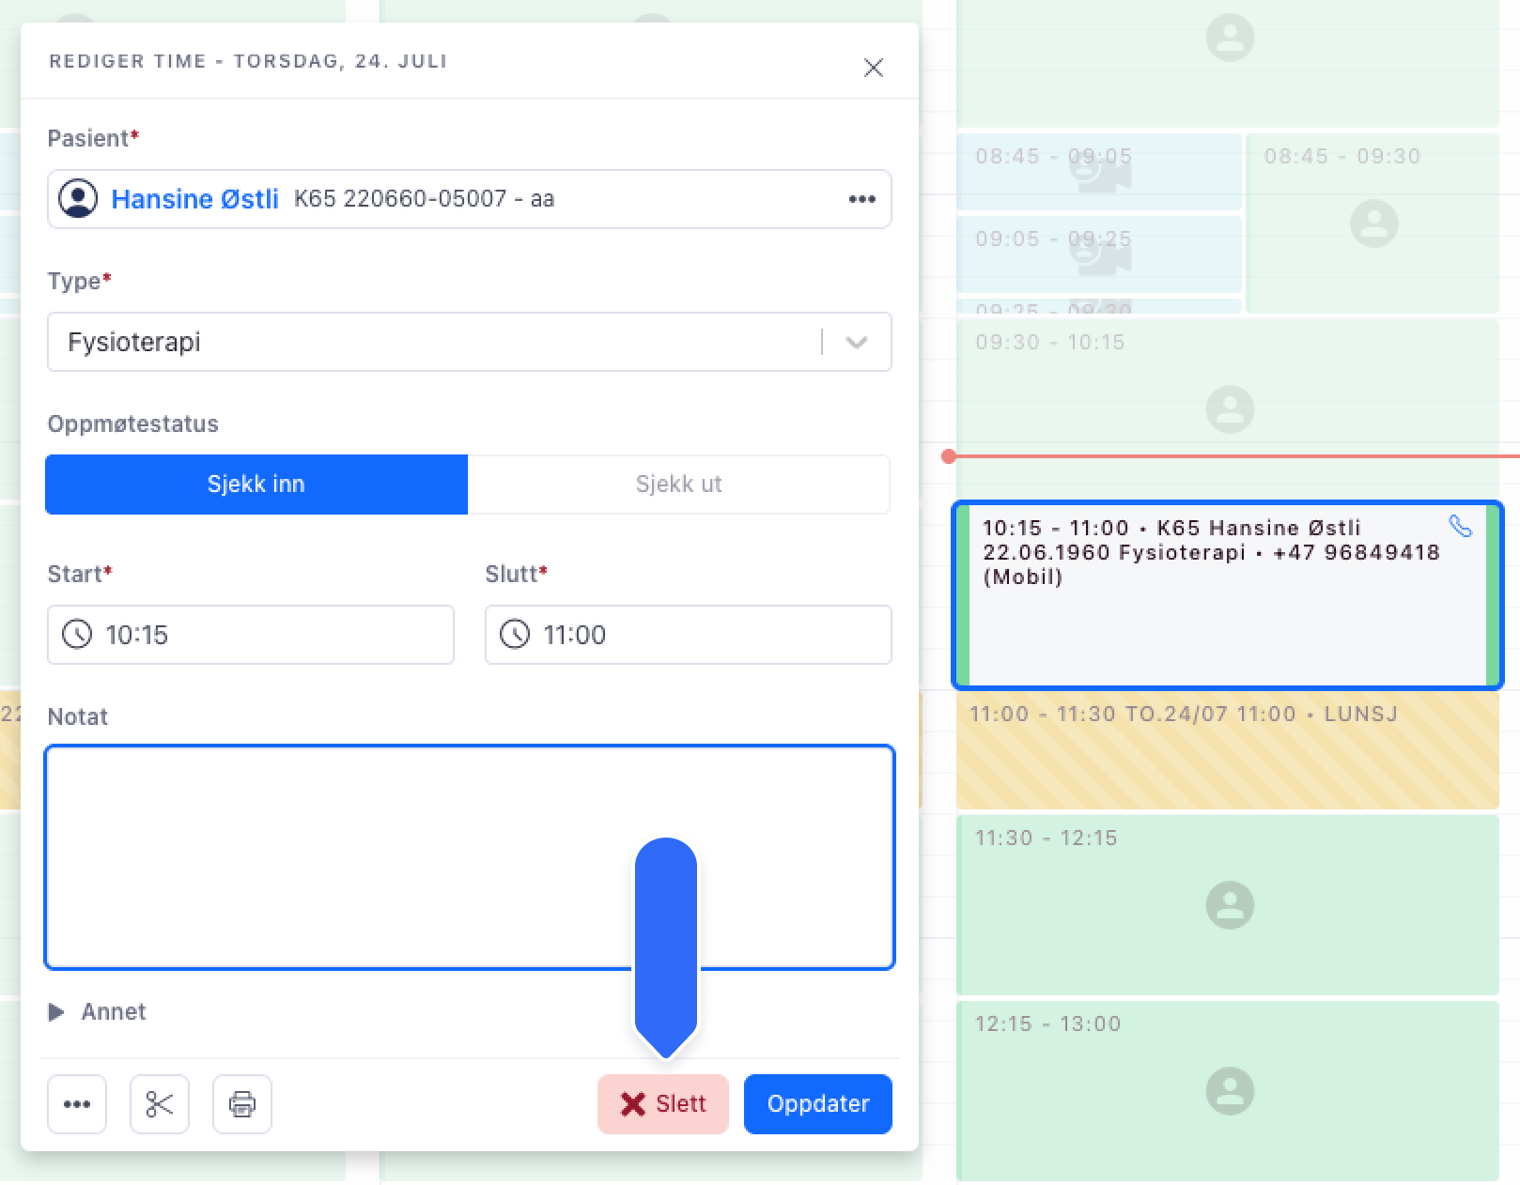Open the Type dropdown chevron
This screenshot has width=1520, height=1185.
(x=856, y=342)
